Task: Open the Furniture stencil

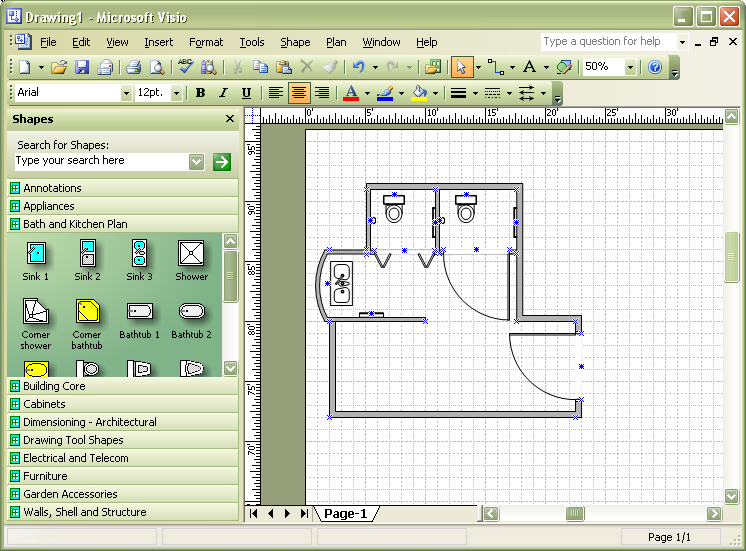Action: [x=123, y=476]
